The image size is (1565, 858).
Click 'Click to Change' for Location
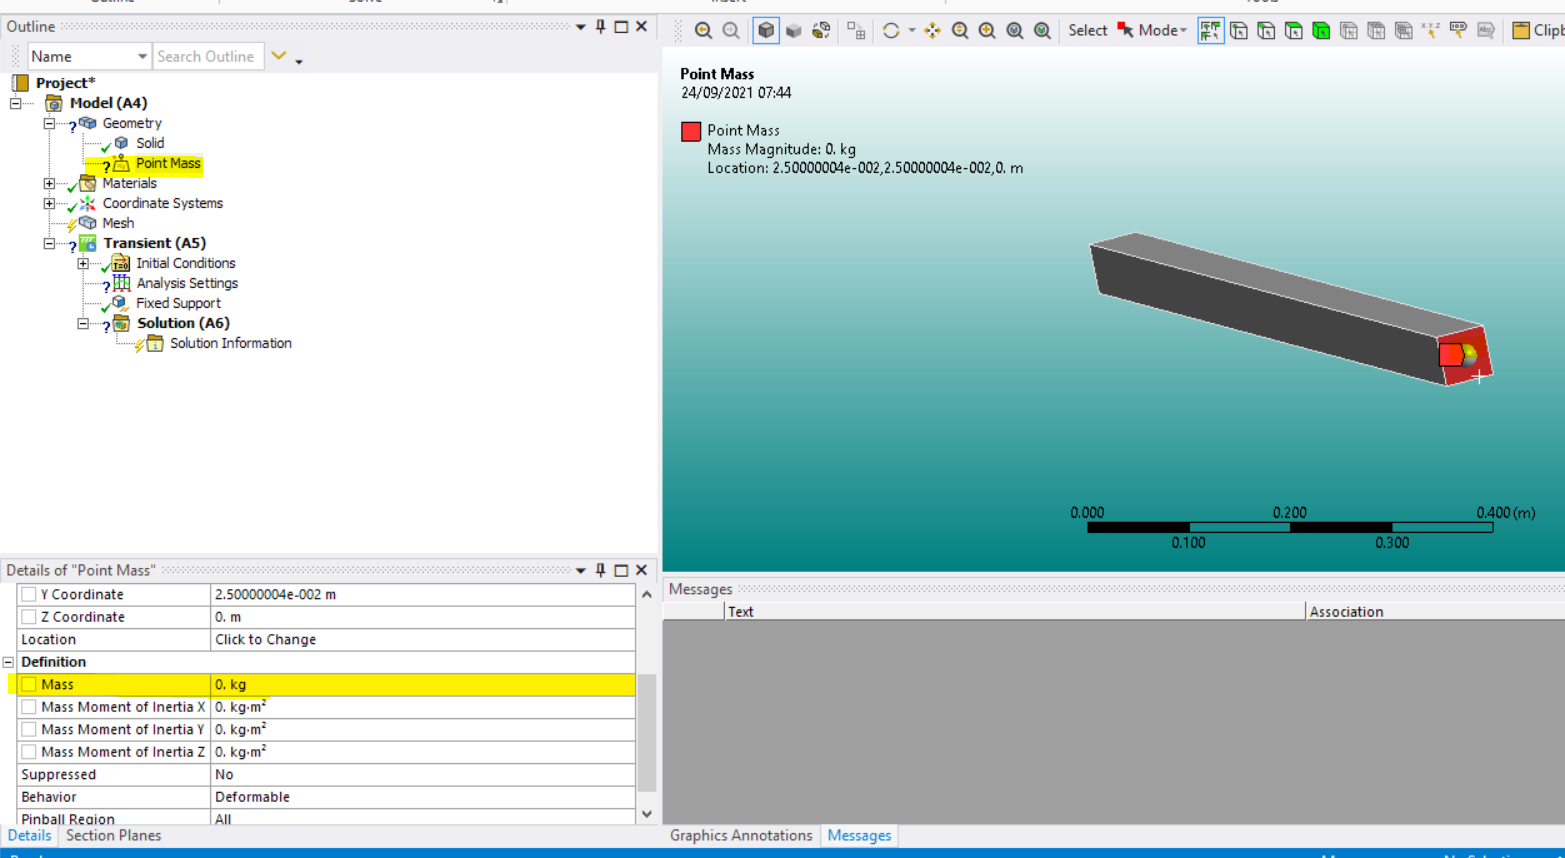click(x=266, y=640)
